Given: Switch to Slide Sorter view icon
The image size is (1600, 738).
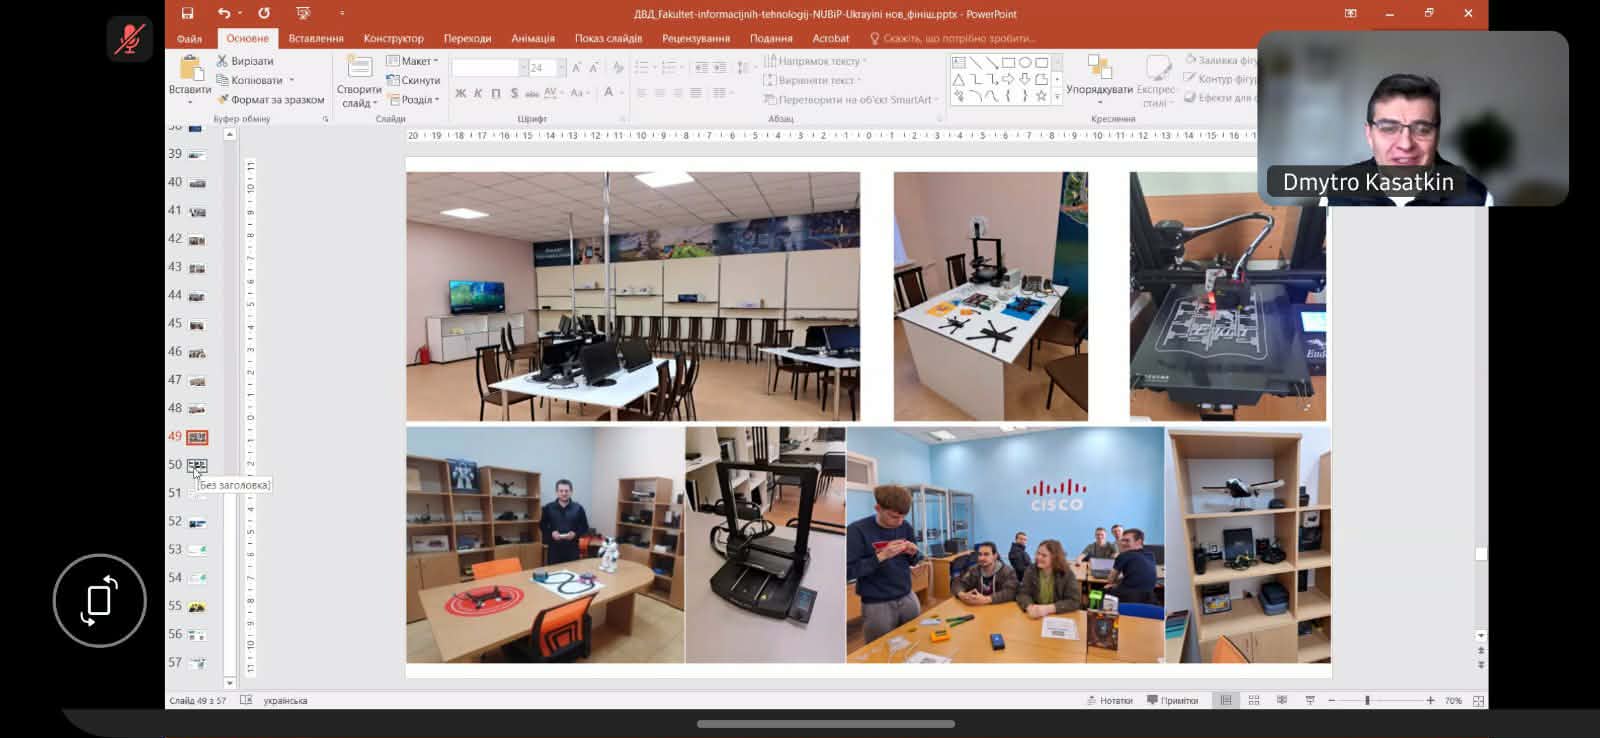Looking at the screenshot, I should (1254, 700).
